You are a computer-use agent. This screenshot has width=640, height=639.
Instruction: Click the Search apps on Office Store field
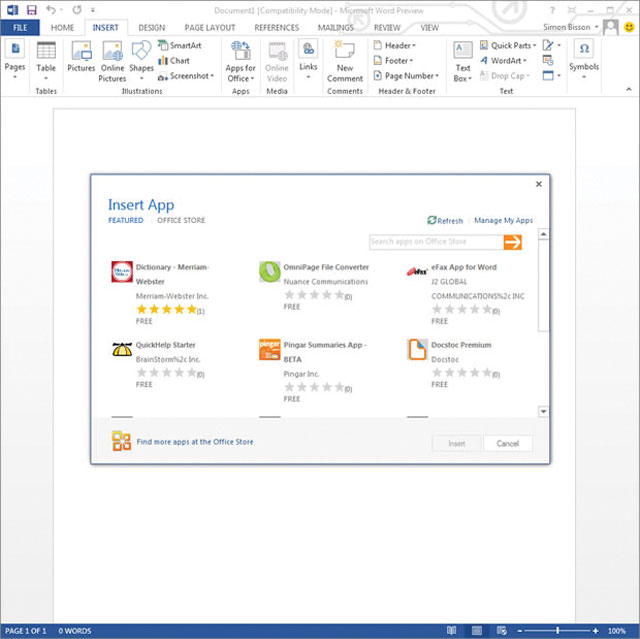coord(436,242)
